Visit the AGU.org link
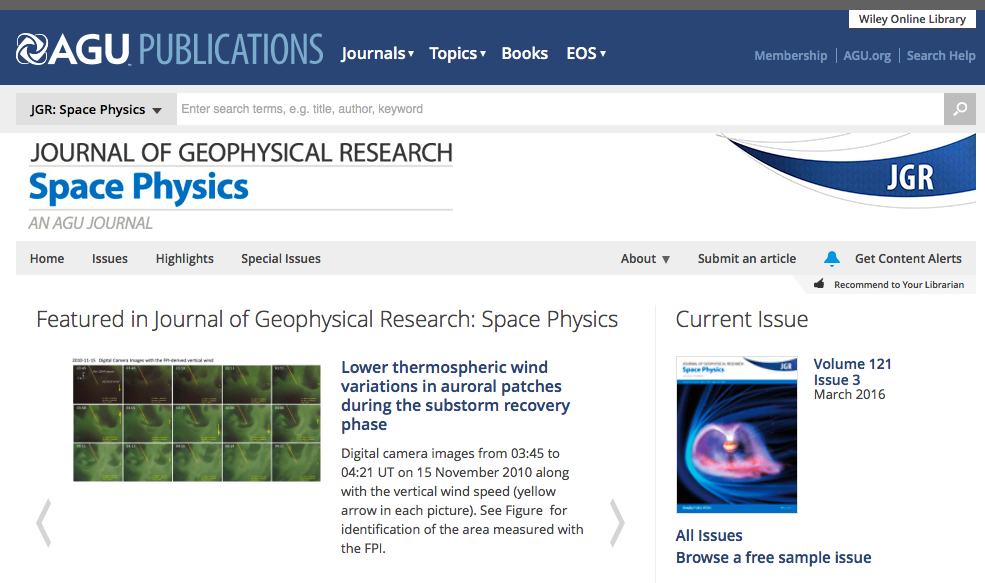Screen dimensions: 985x583 point(867,55)
